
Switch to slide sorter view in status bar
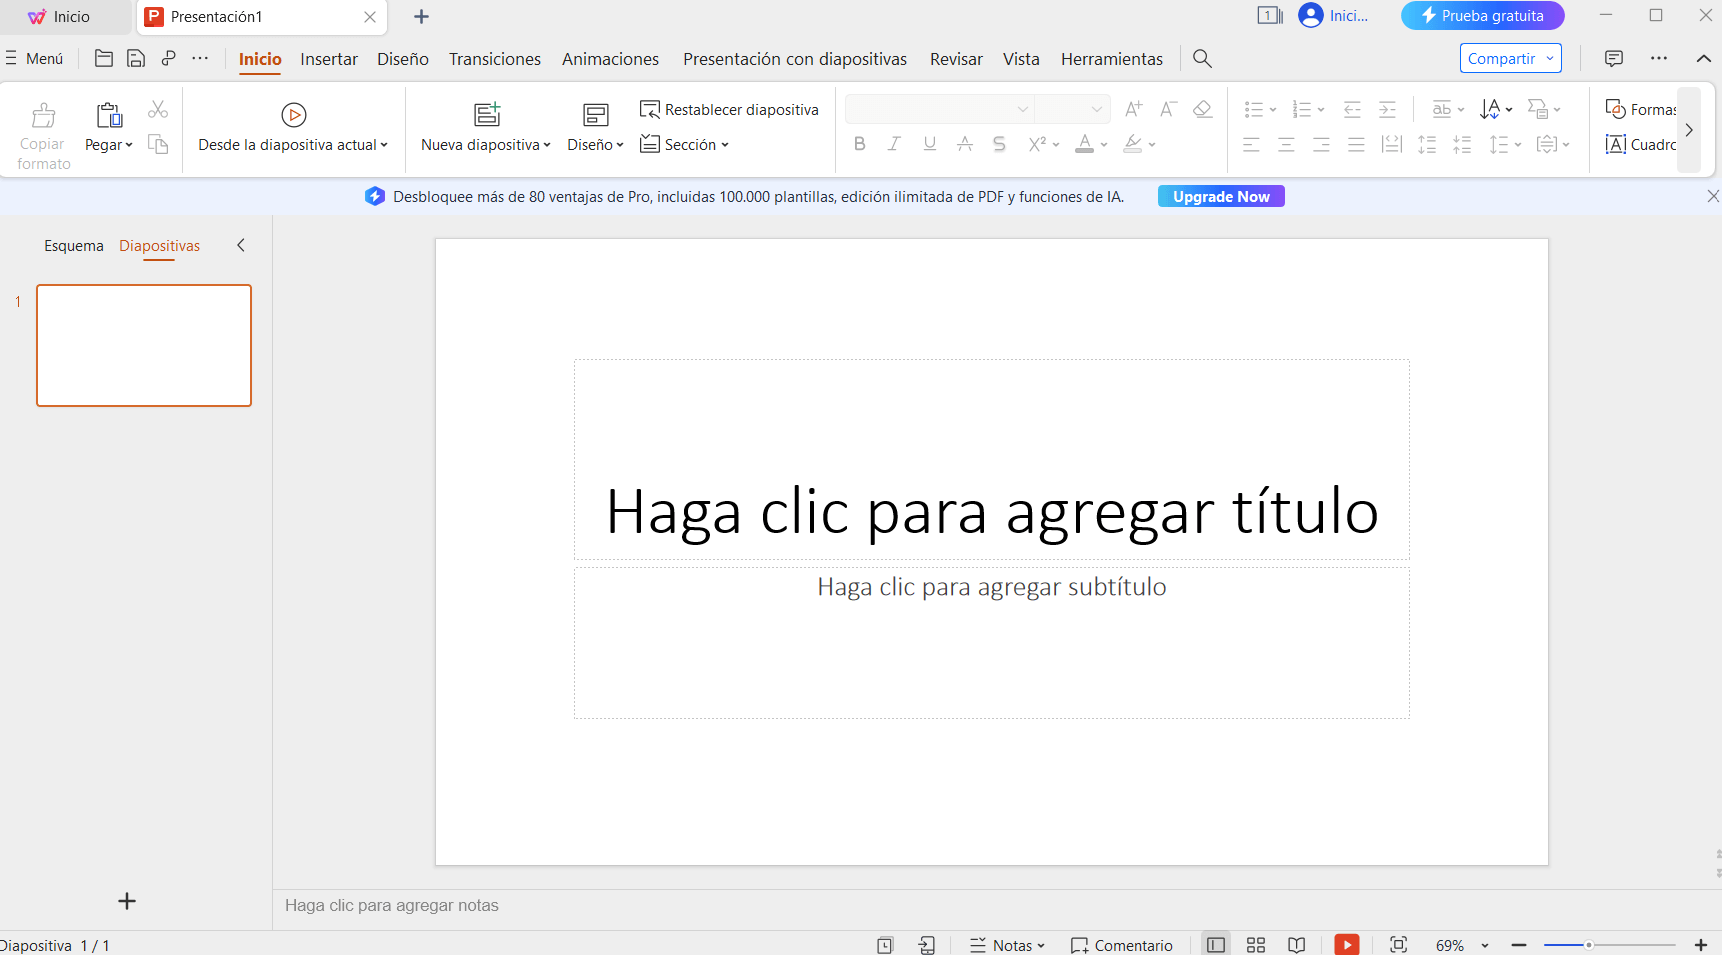tap(1255, 944)
